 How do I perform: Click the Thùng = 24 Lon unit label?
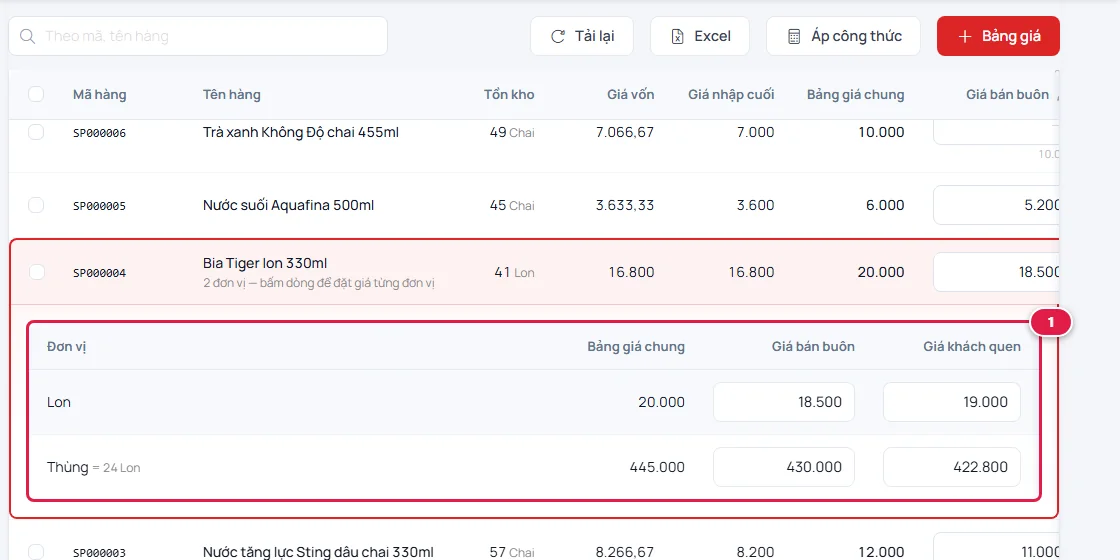coord(94,468)
